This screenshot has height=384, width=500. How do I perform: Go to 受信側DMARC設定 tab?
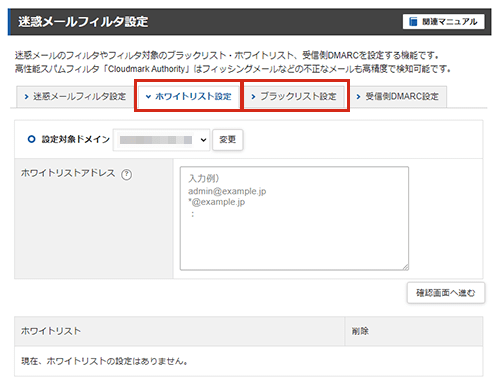tap(398, 97)
